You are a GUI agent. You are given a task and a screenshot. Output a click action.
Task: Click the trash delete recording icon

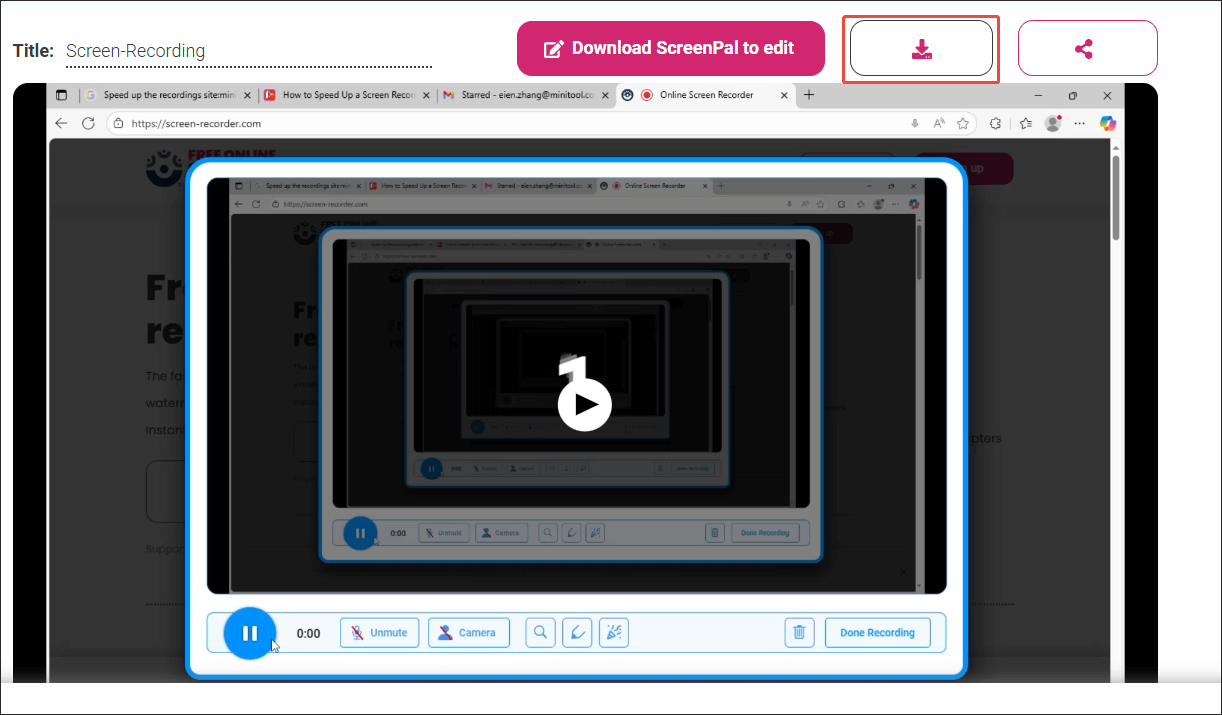pyautogui.click(x=799, y=633)
